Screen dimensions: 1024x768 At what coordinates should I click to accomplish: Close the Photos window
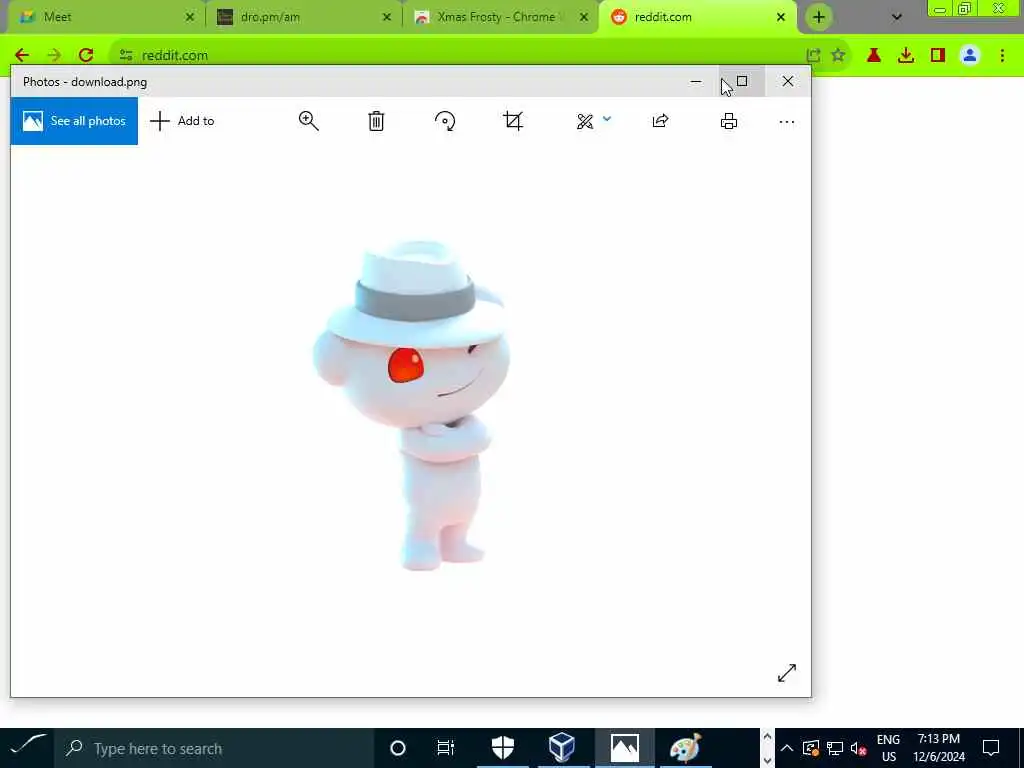(x=788, y=82)
